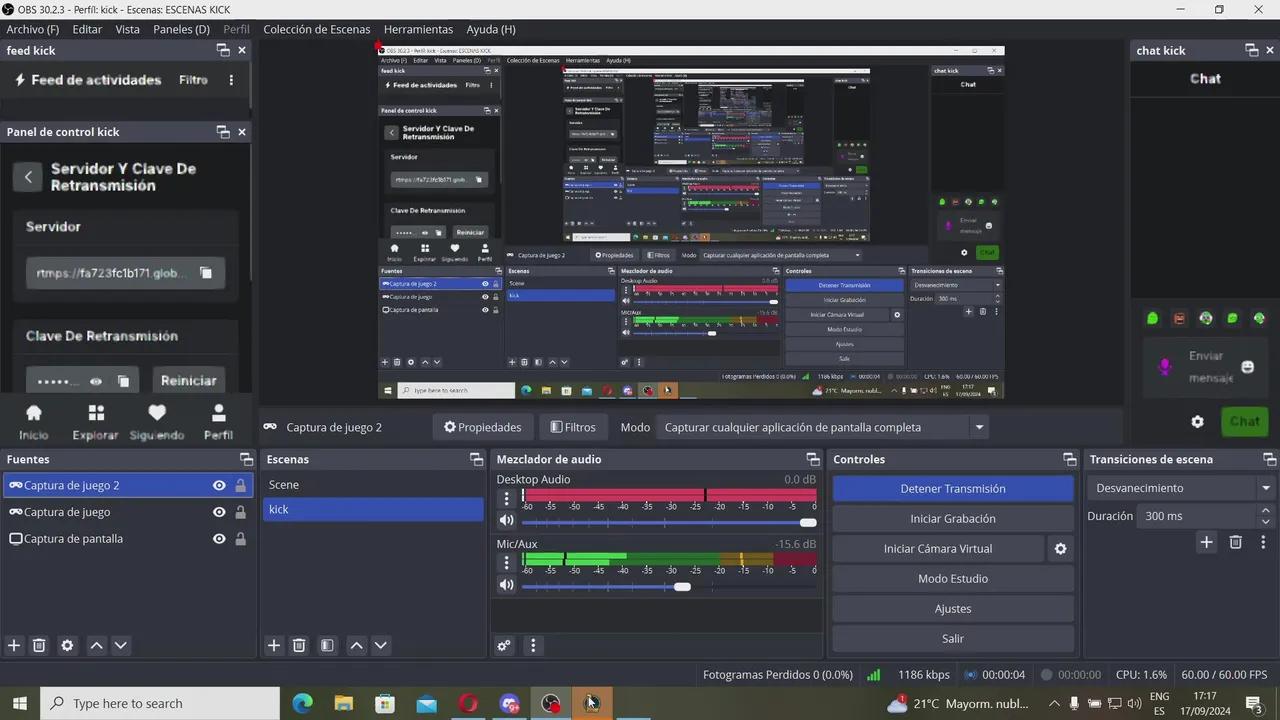
Task: Reiniciar the stream key
Action: click(188, 380)
